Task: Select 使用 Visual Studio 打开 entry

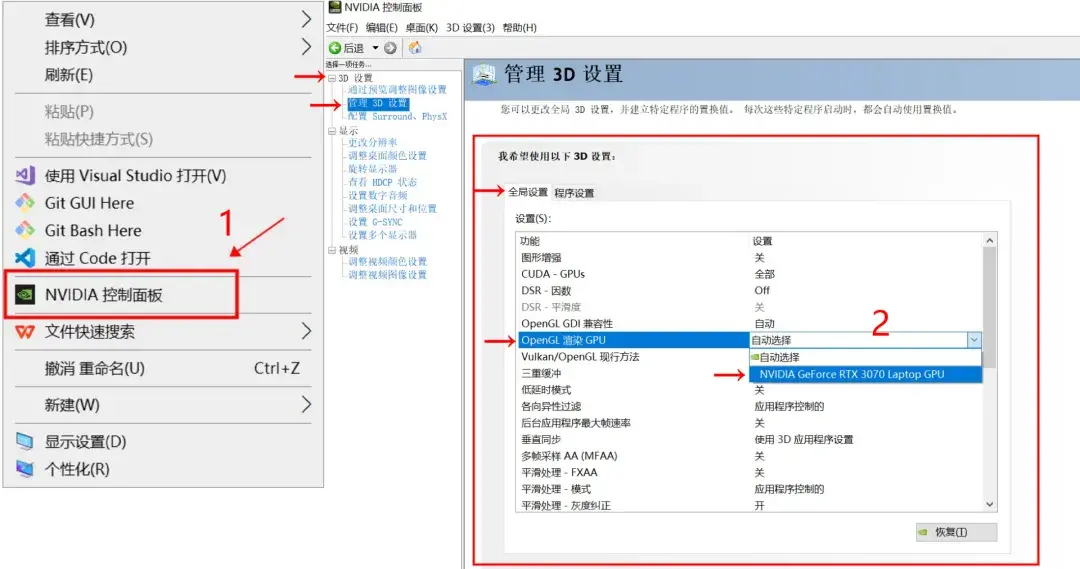Action: pyautogui.click(x=164, y=176)
